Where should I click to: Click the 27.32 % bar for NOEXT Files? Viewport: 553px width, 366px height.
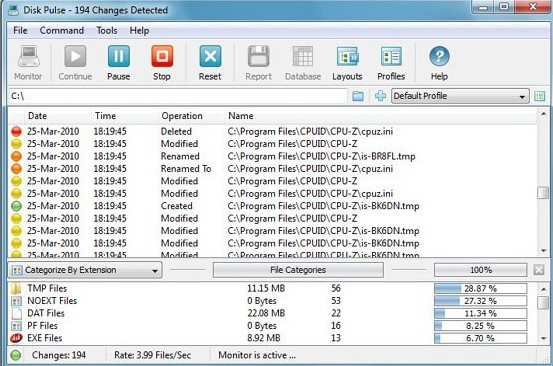pos(480,301)
